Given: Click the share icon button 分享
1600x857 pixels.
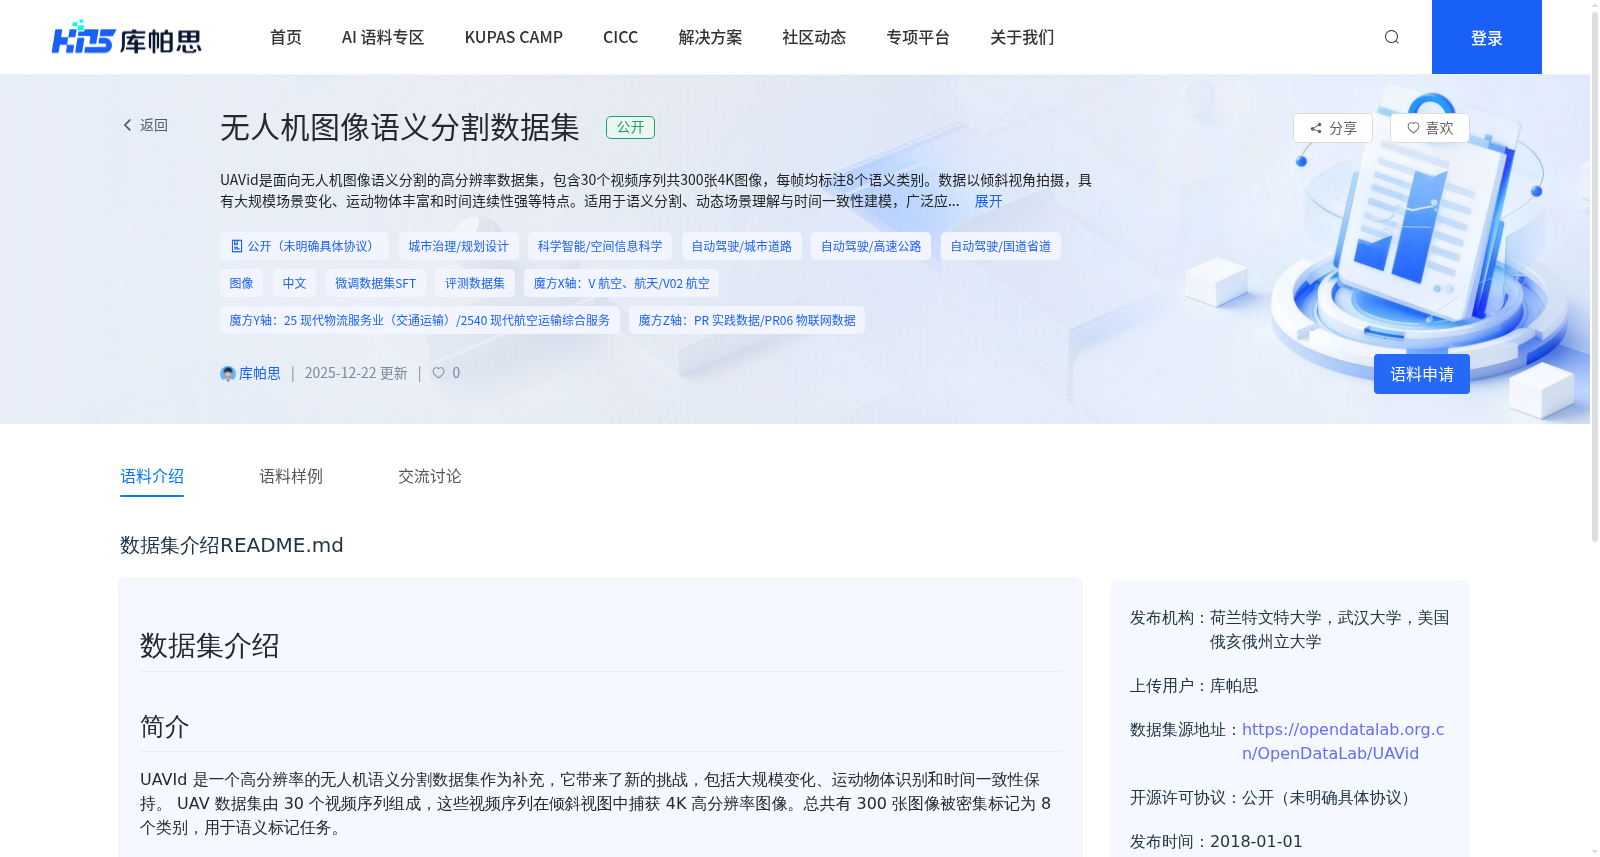Looking at the screenshot, I should (x=1333, y=128).
